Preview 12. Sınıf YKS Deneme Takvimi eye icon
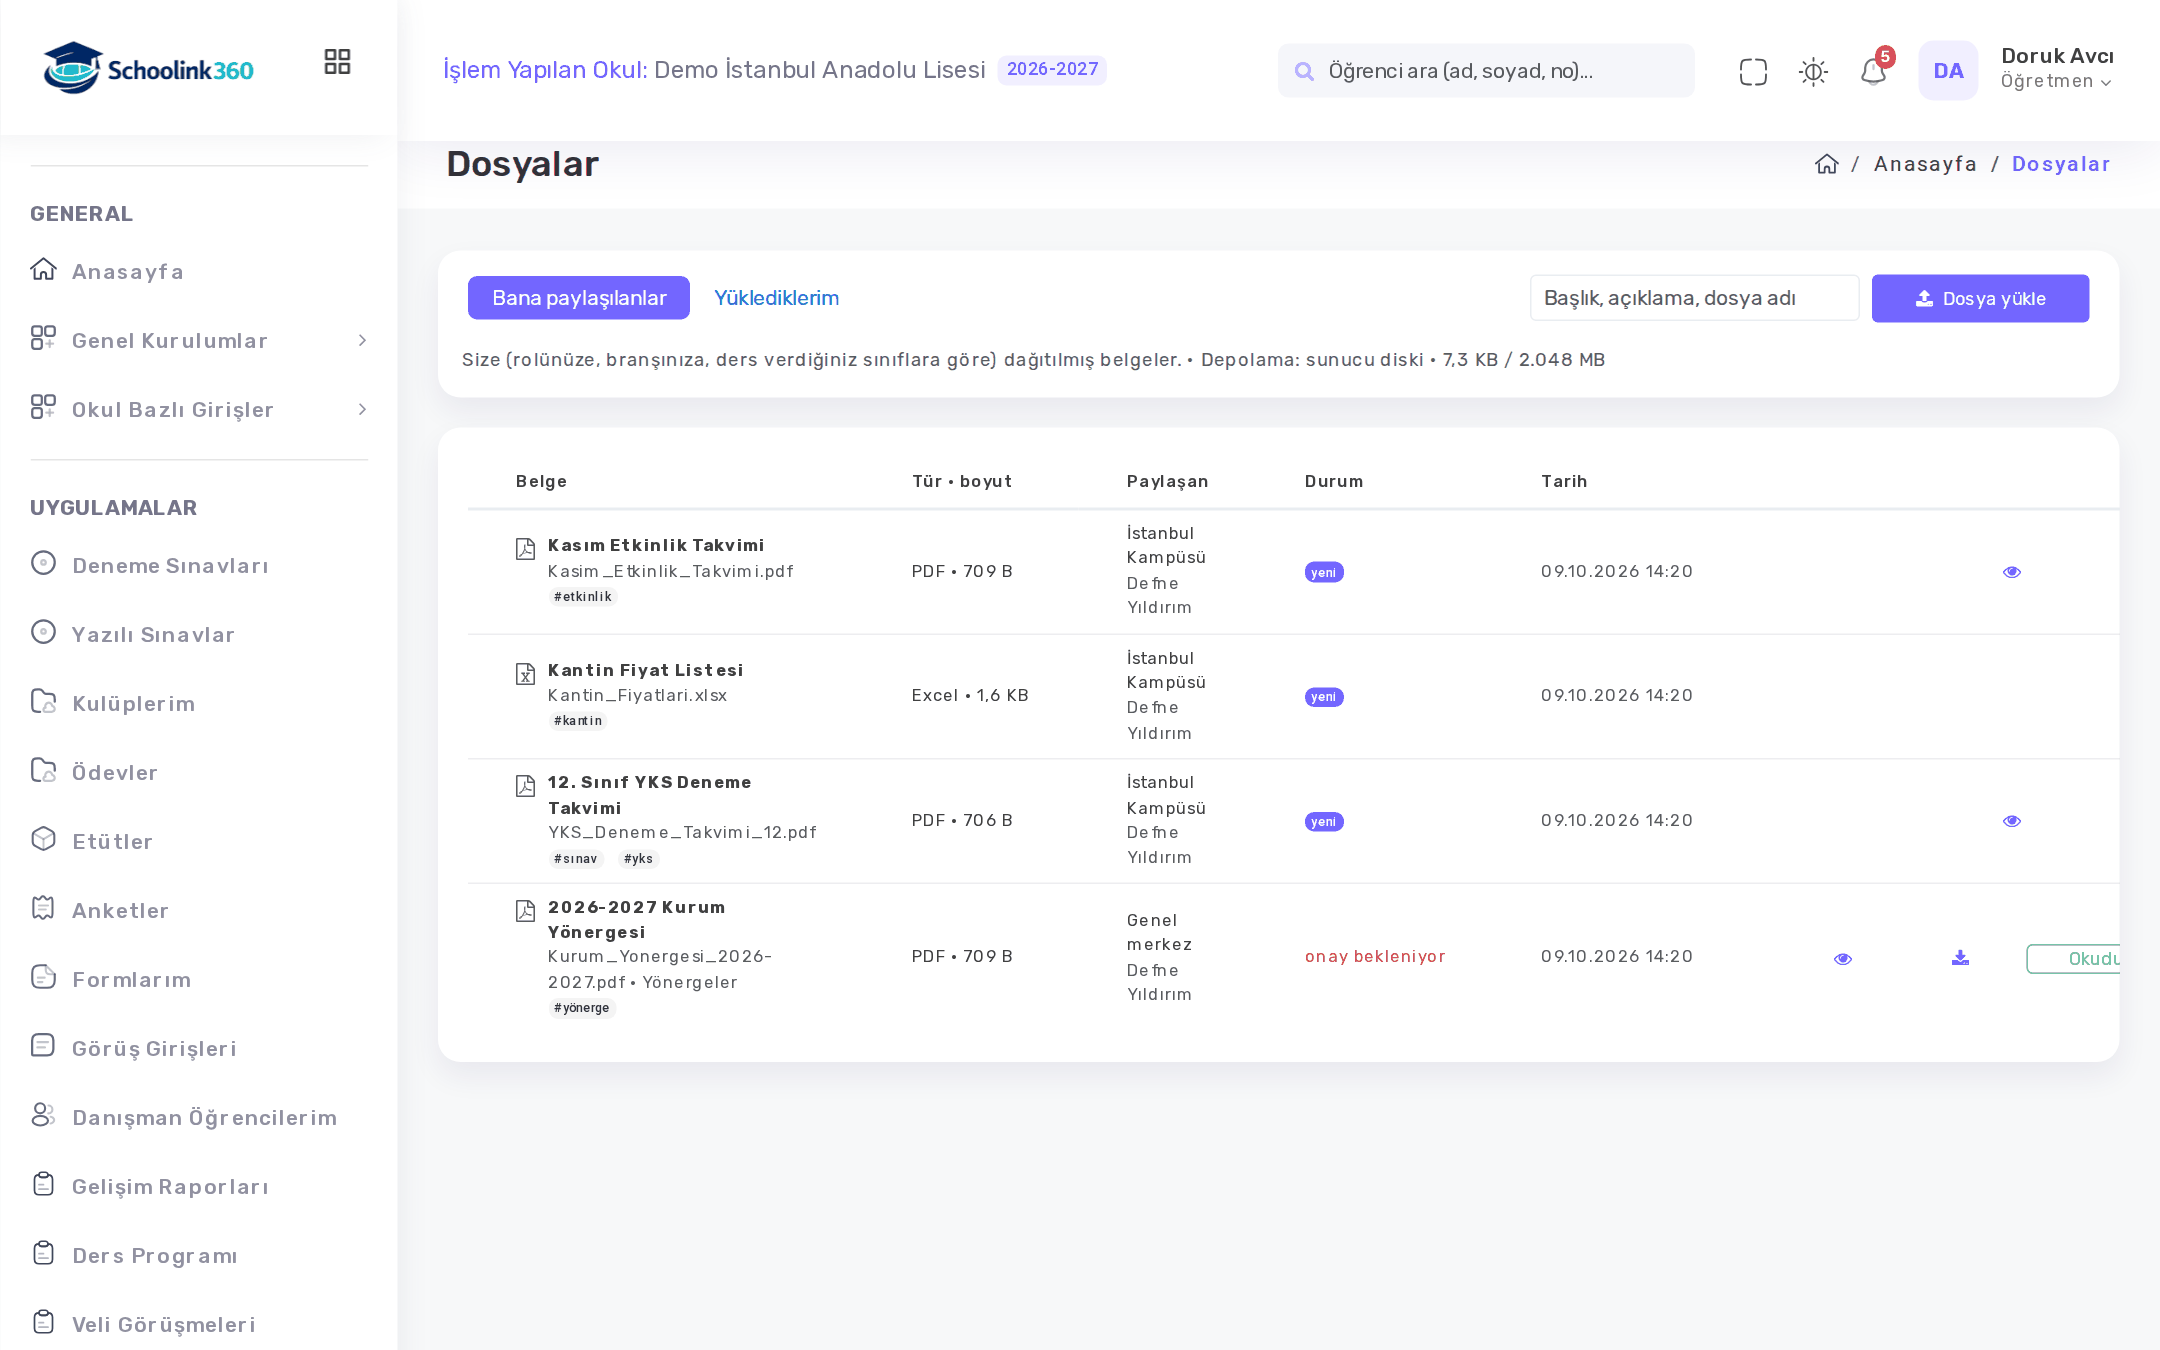The height and width of the screenshot is (1350, 2160). (x=2012, y=821)
